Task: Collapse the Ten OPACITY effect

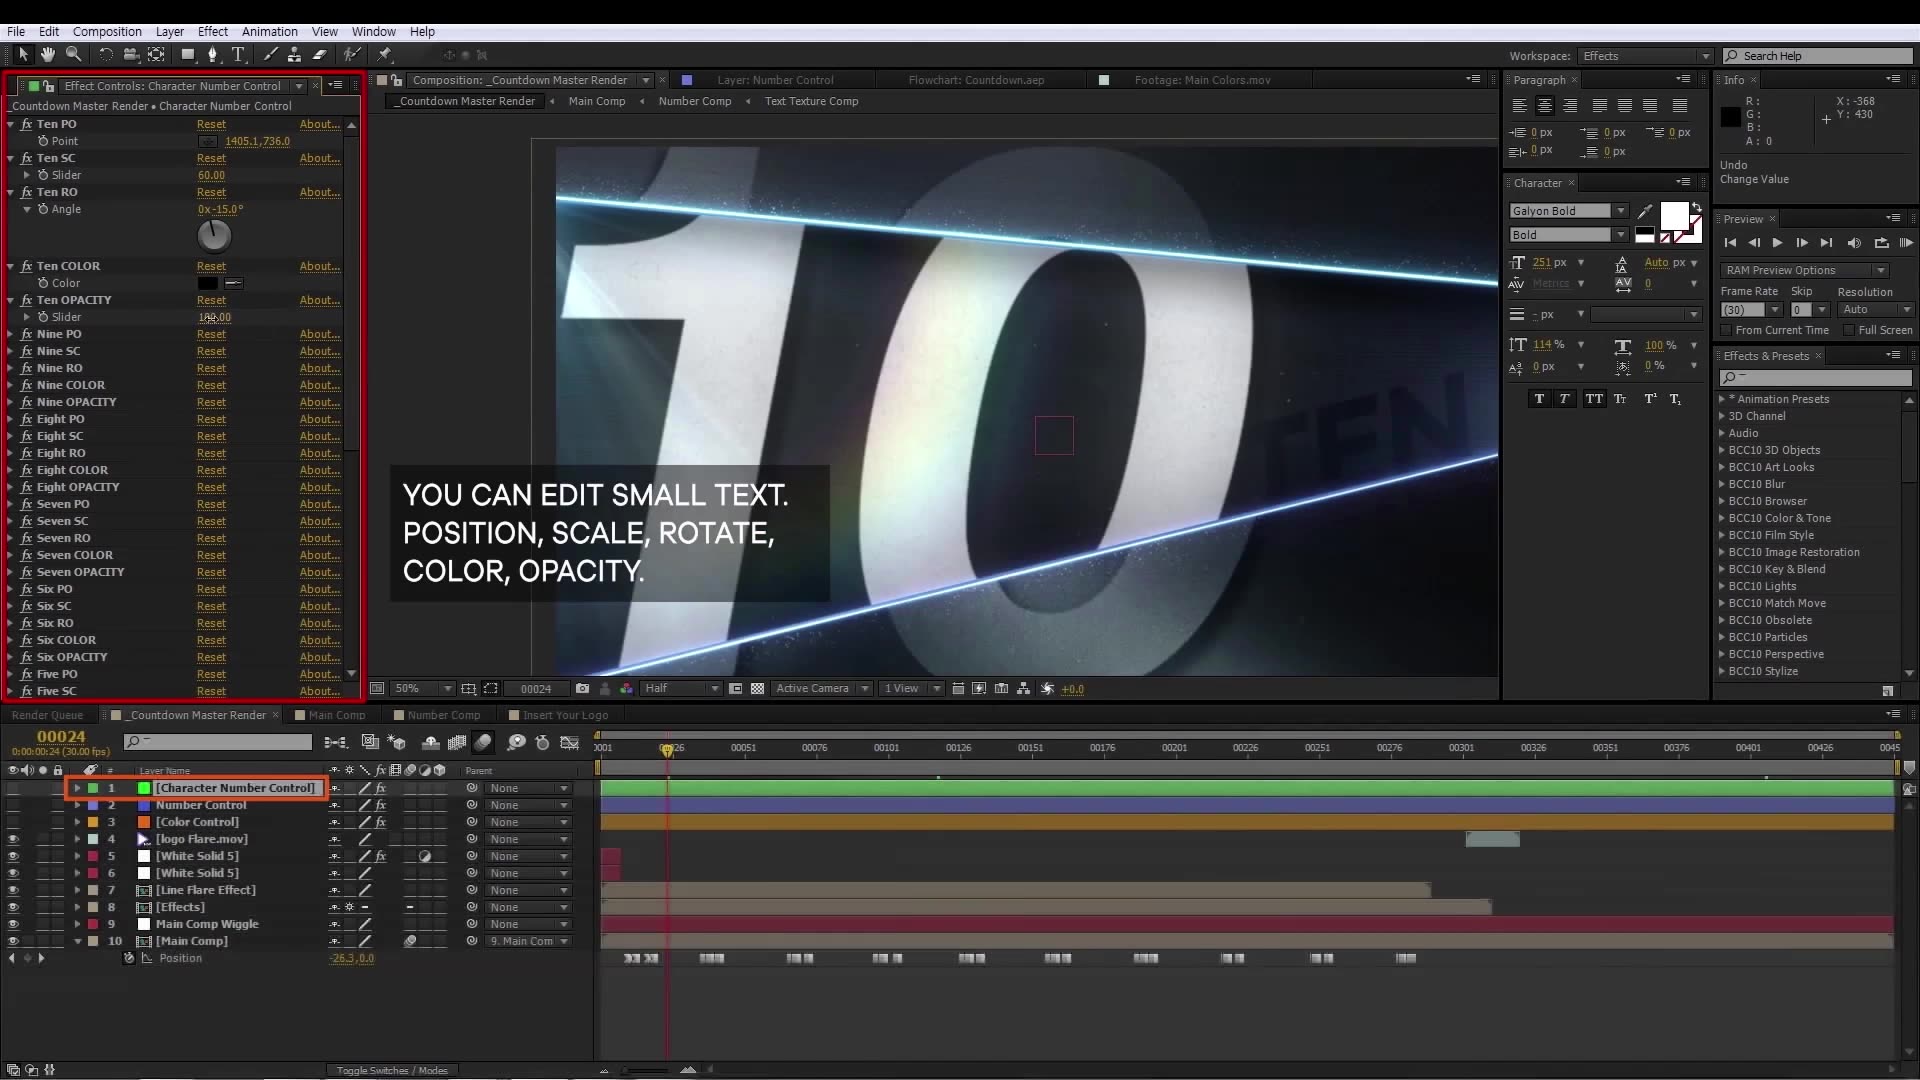Action: tap(11, 300)
